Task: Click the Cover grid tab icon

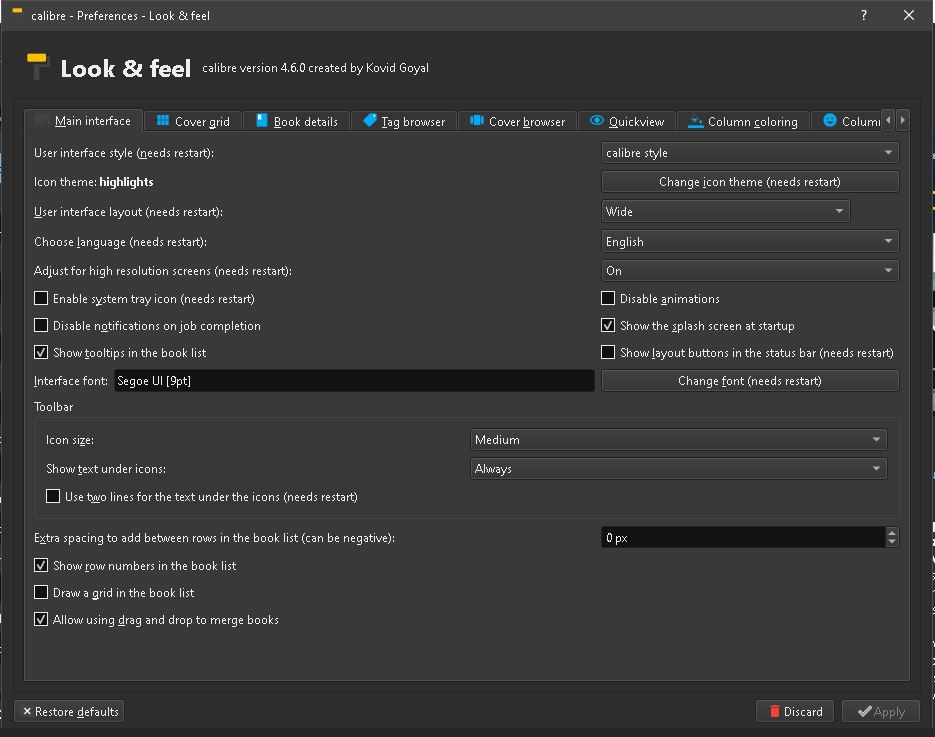Action: click(162, 120)
